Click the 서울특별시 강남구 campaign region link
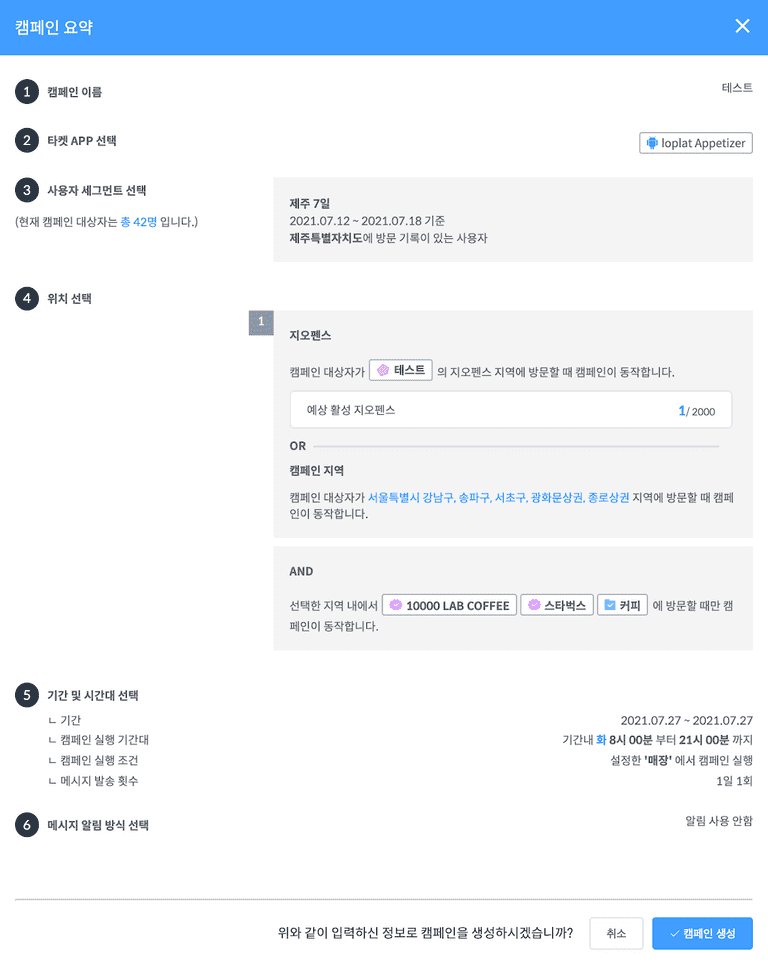Image resolution: width=768 pixels, height=965 pixels. coord(410,497)
